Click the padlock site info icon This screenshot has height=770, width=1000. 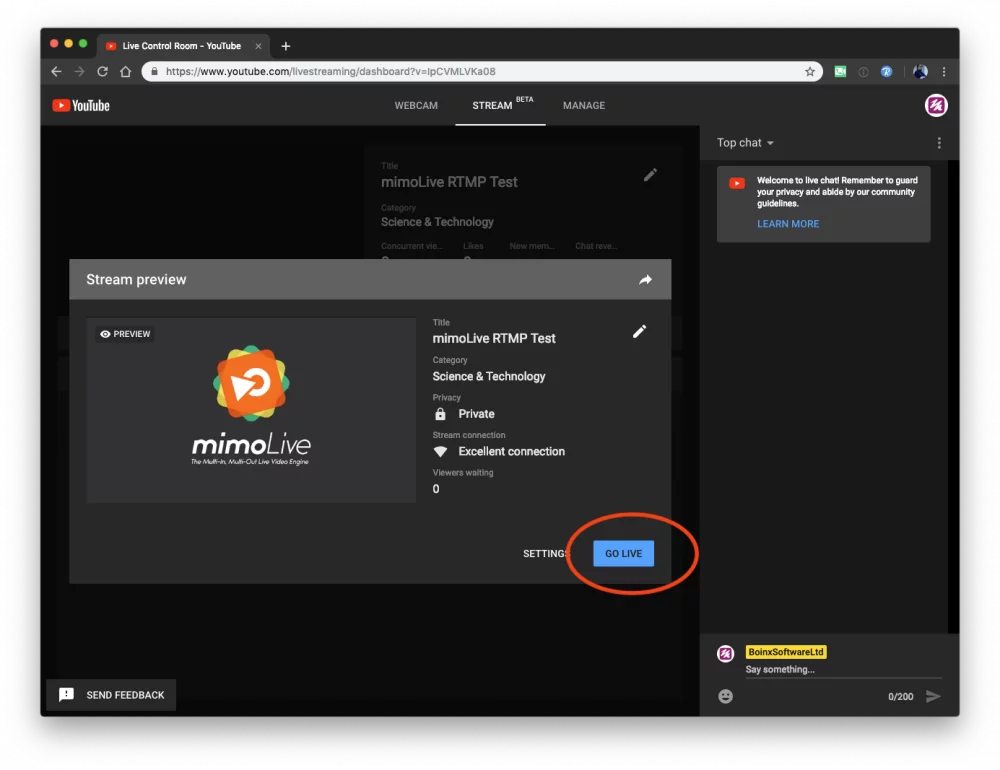154,71
